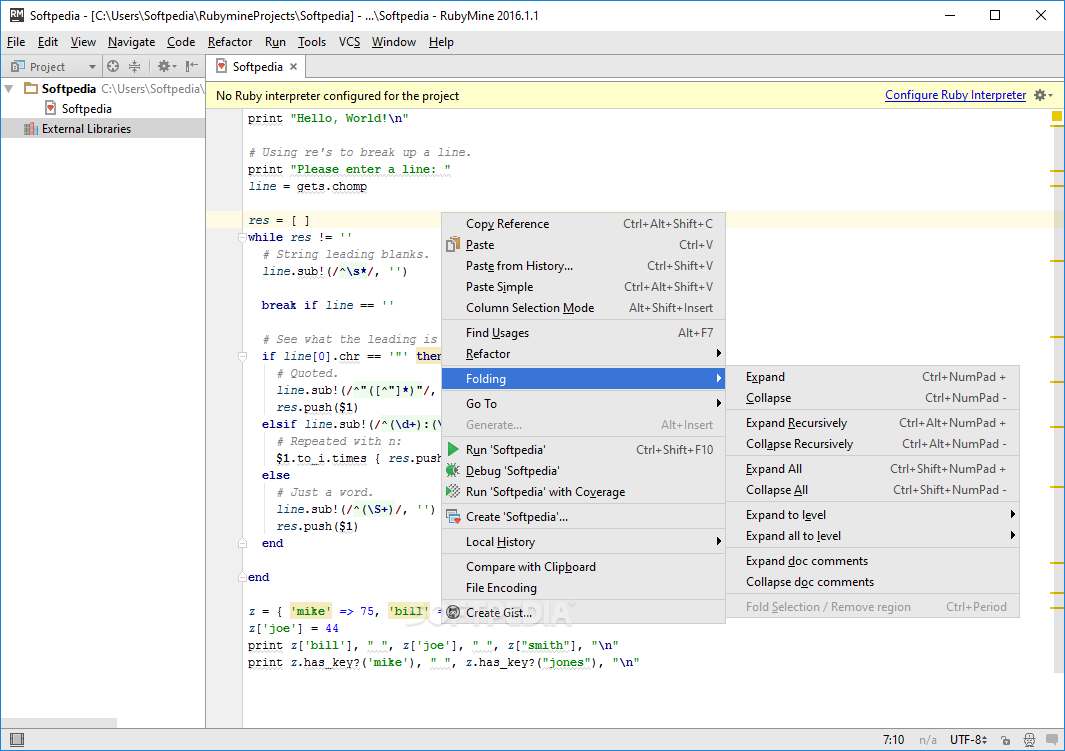1065x751 pixels.
Task: Open the Project panel gear settings
Action: pos(166,67)
